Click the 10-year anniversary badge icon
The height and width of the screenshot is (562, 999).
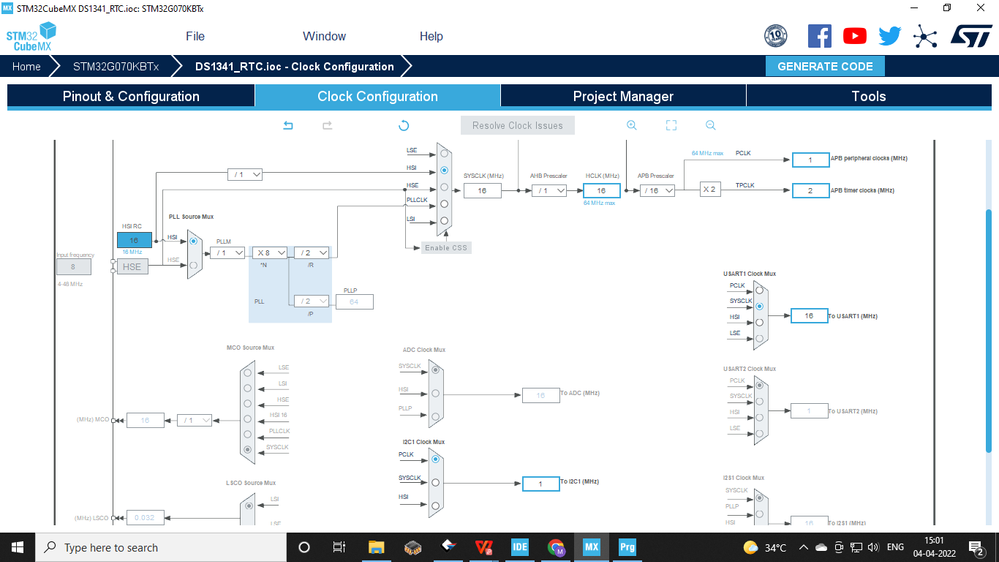(x=775, y=36)
